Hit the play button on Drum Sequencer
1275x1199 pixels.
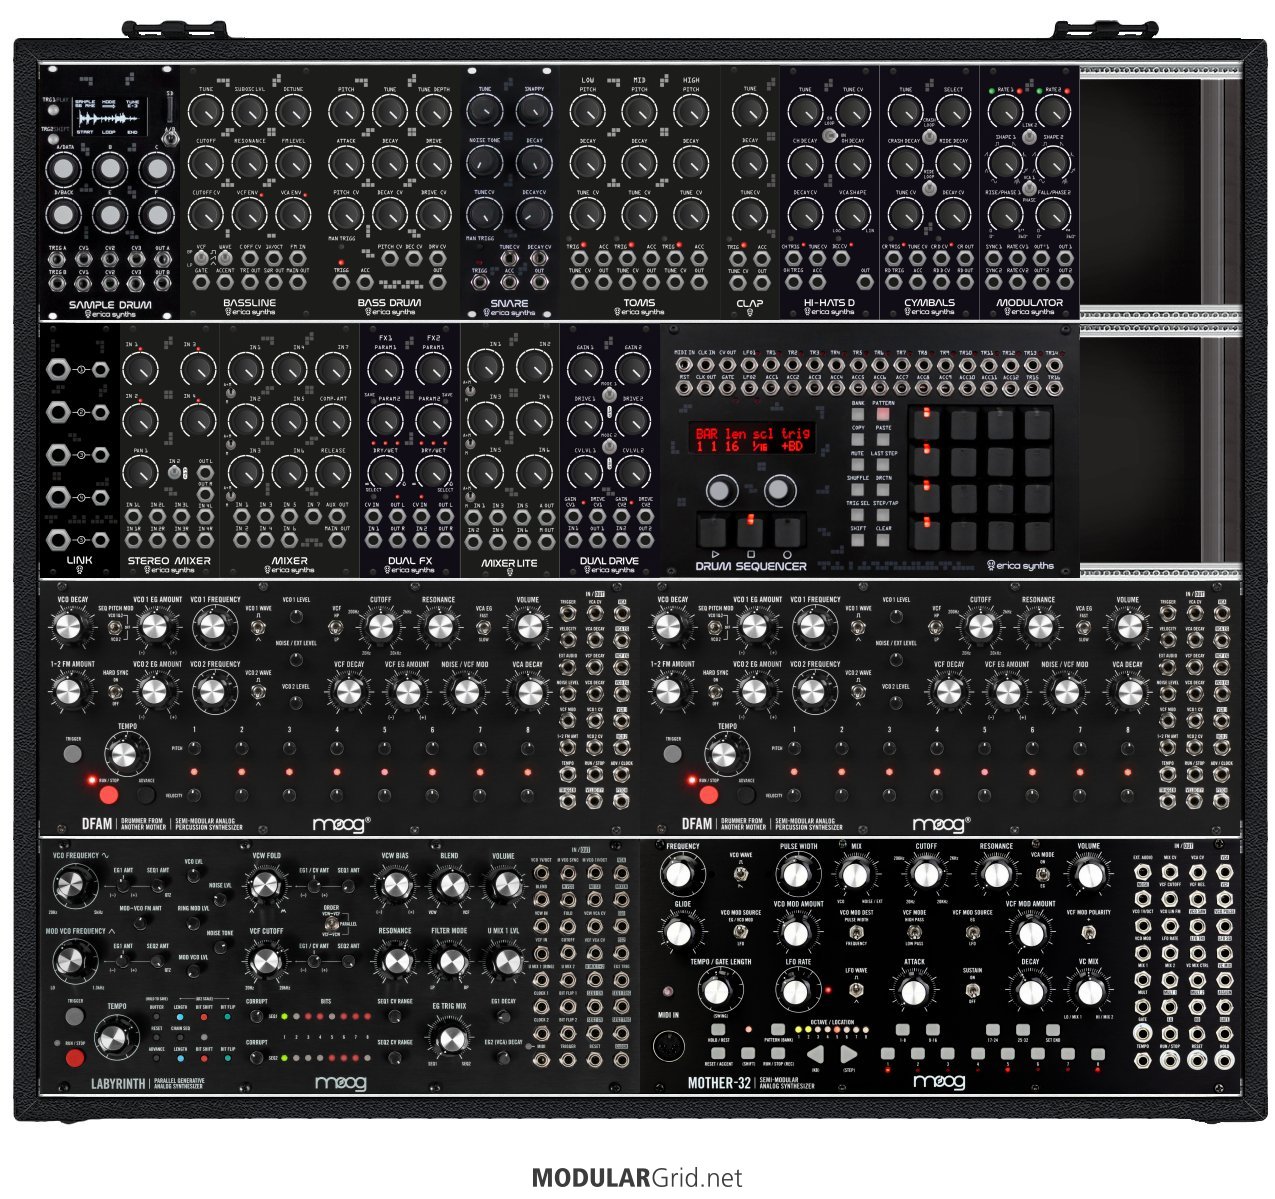pos(713,532)
